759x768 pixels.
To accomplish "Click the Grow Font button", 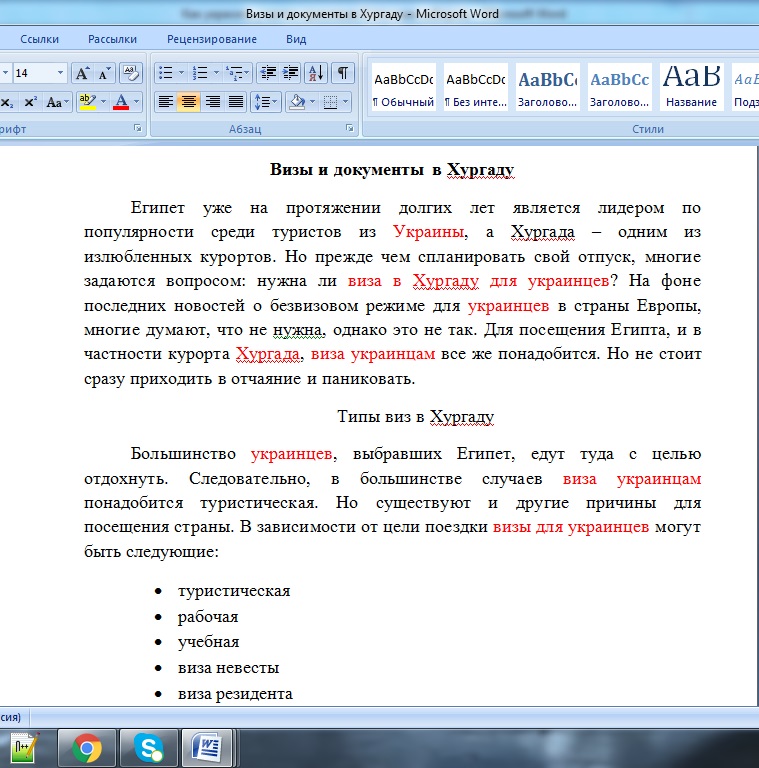I will (x=82, y=73).
